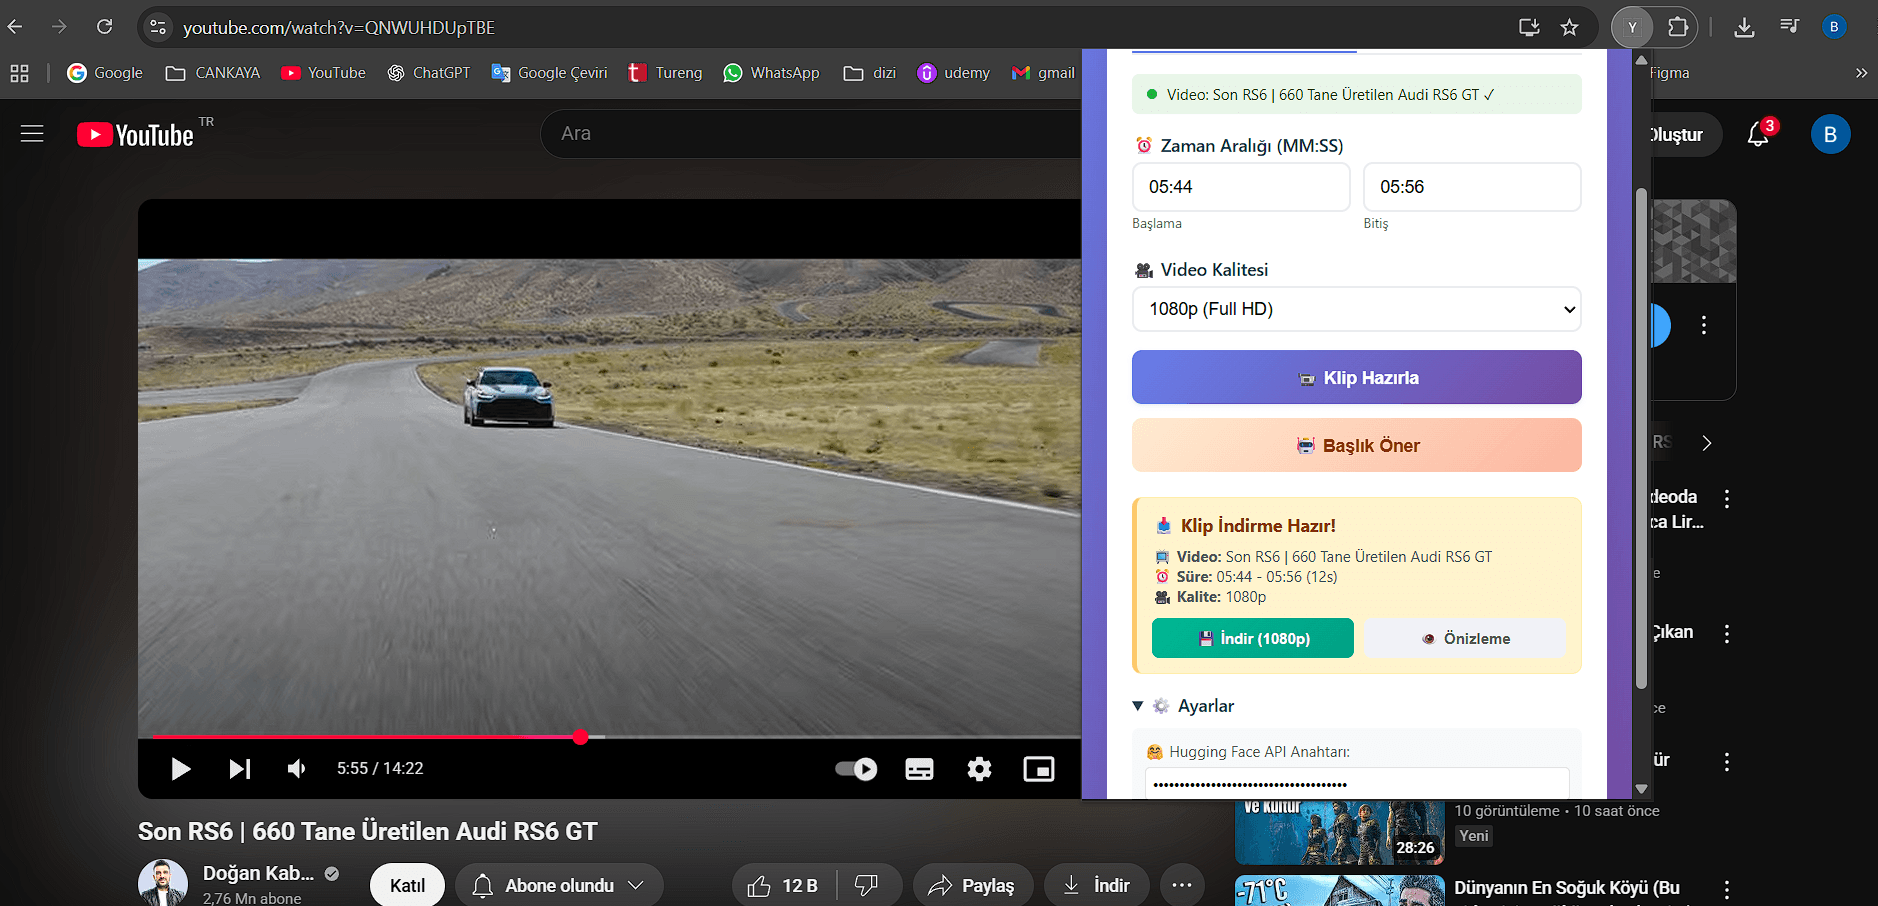Image resolution: width=1878 pixels, height=906 pixels.
Task: Open player settings gear
Action: click(x=979, y=769)
